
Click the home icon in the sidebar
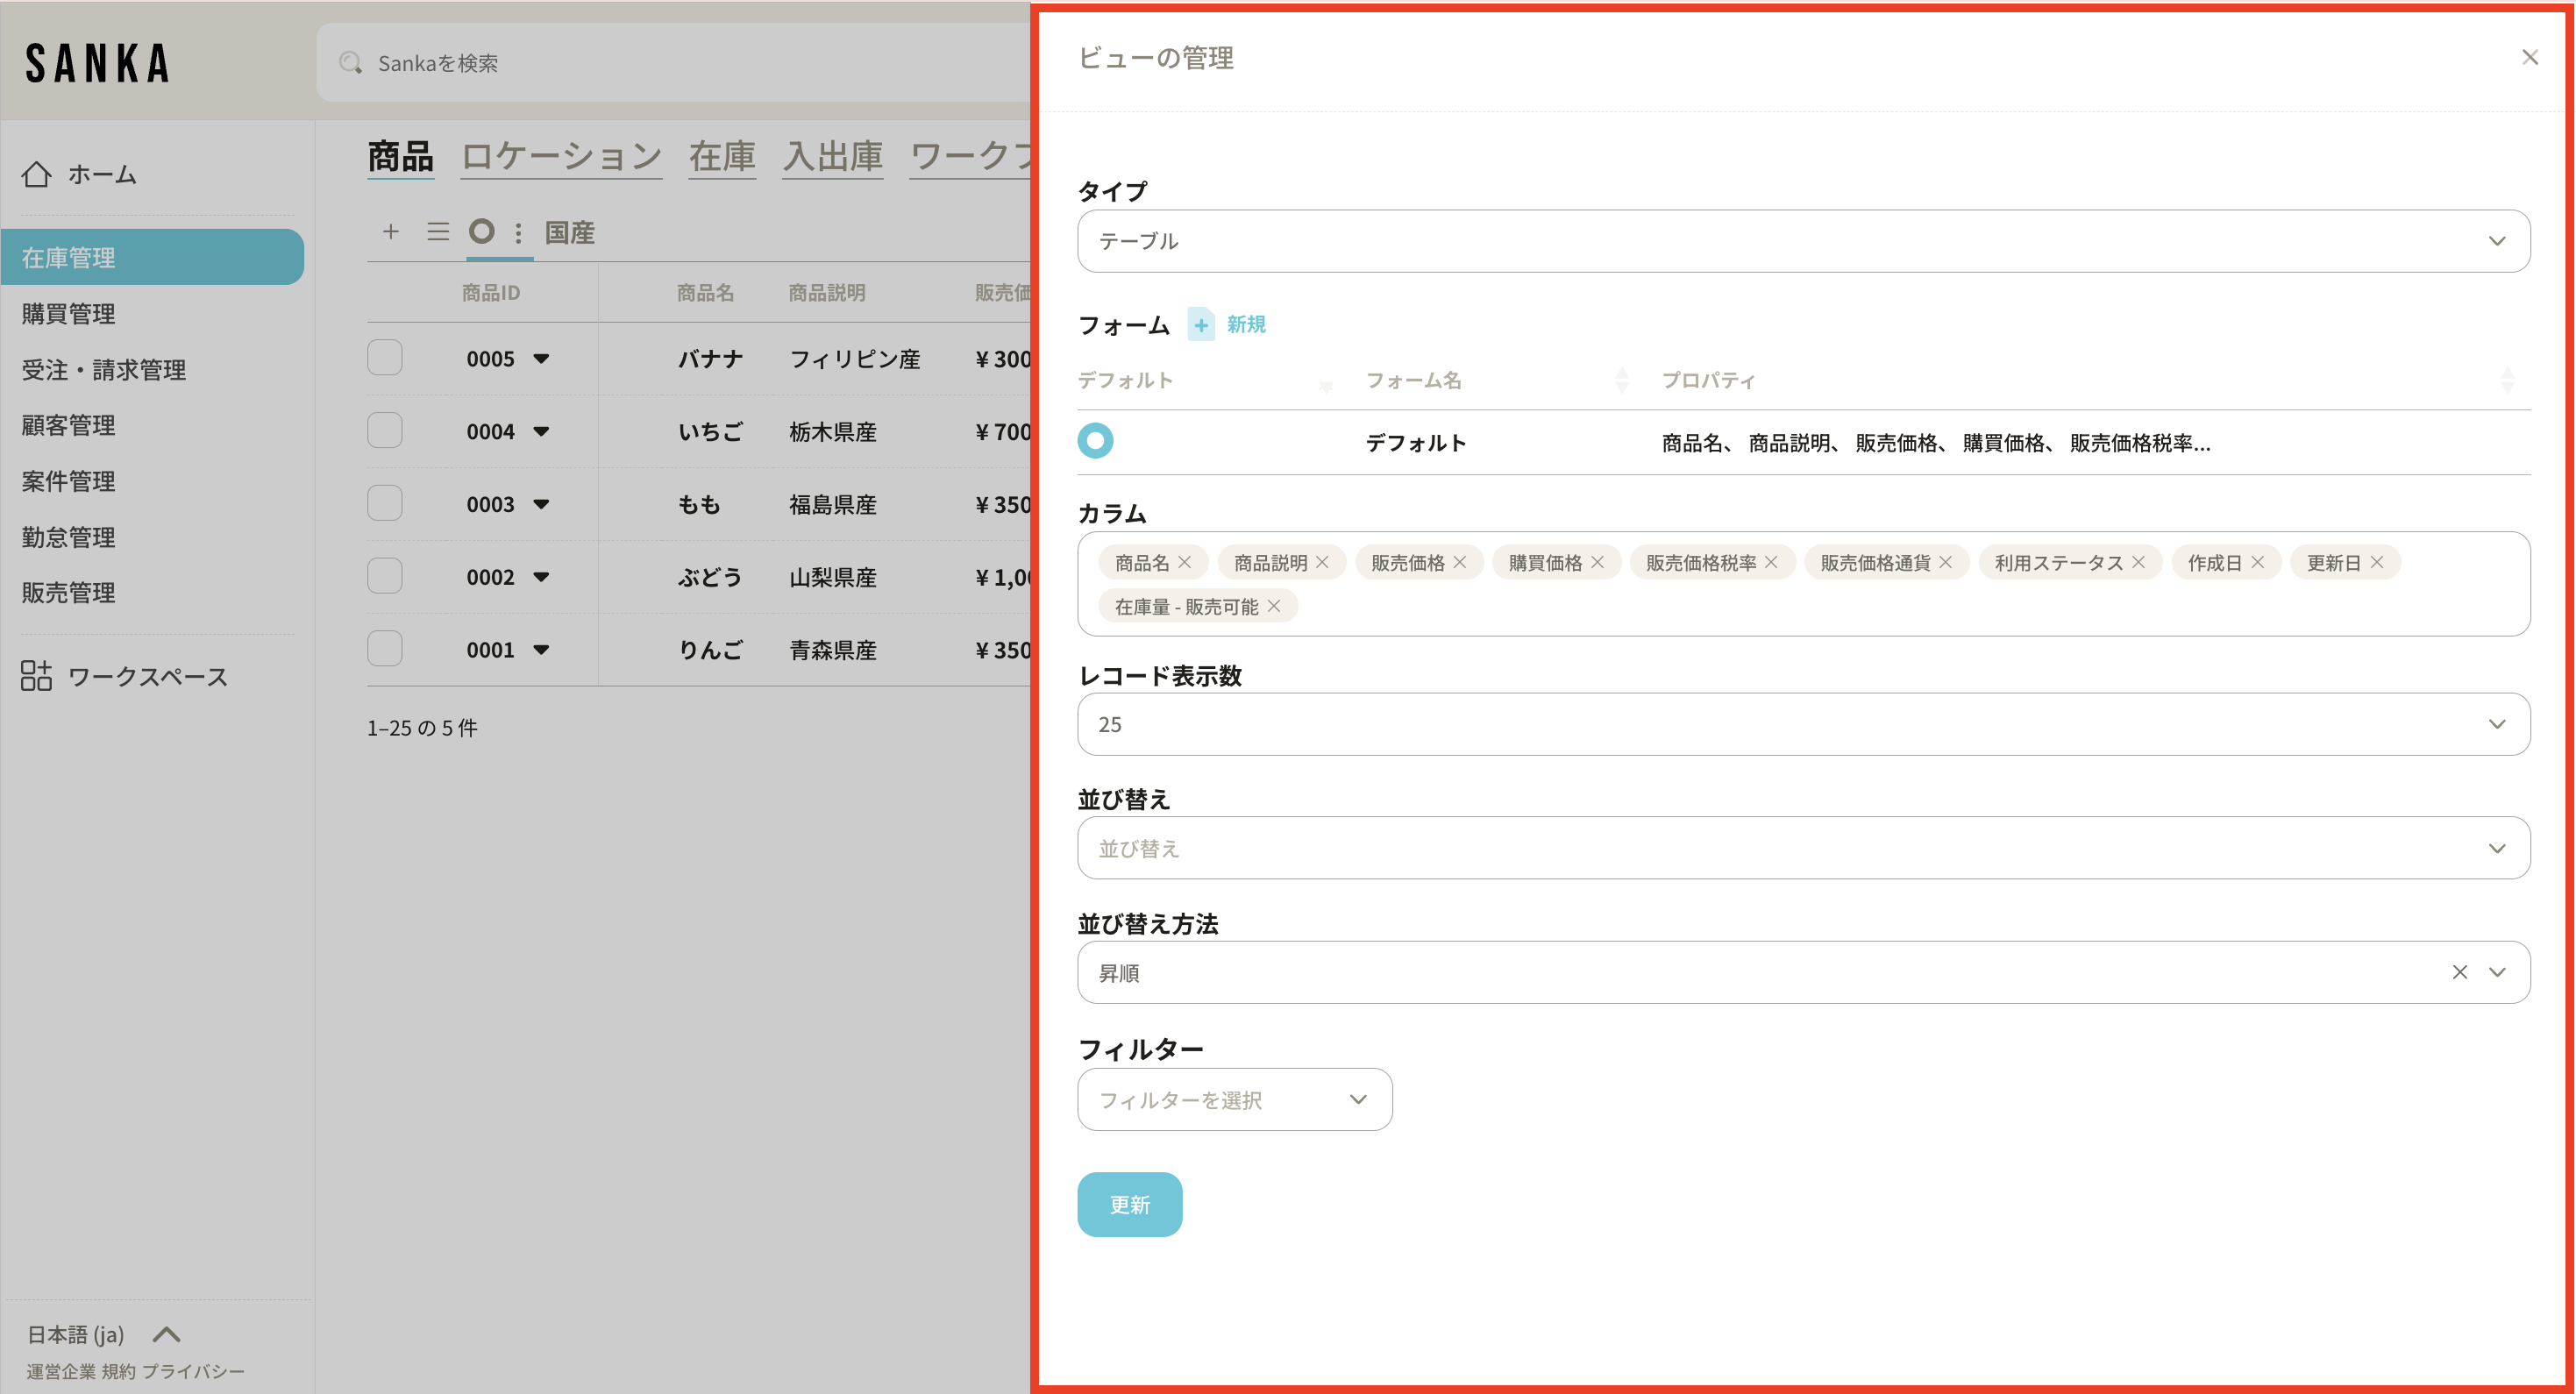[37, 174]
